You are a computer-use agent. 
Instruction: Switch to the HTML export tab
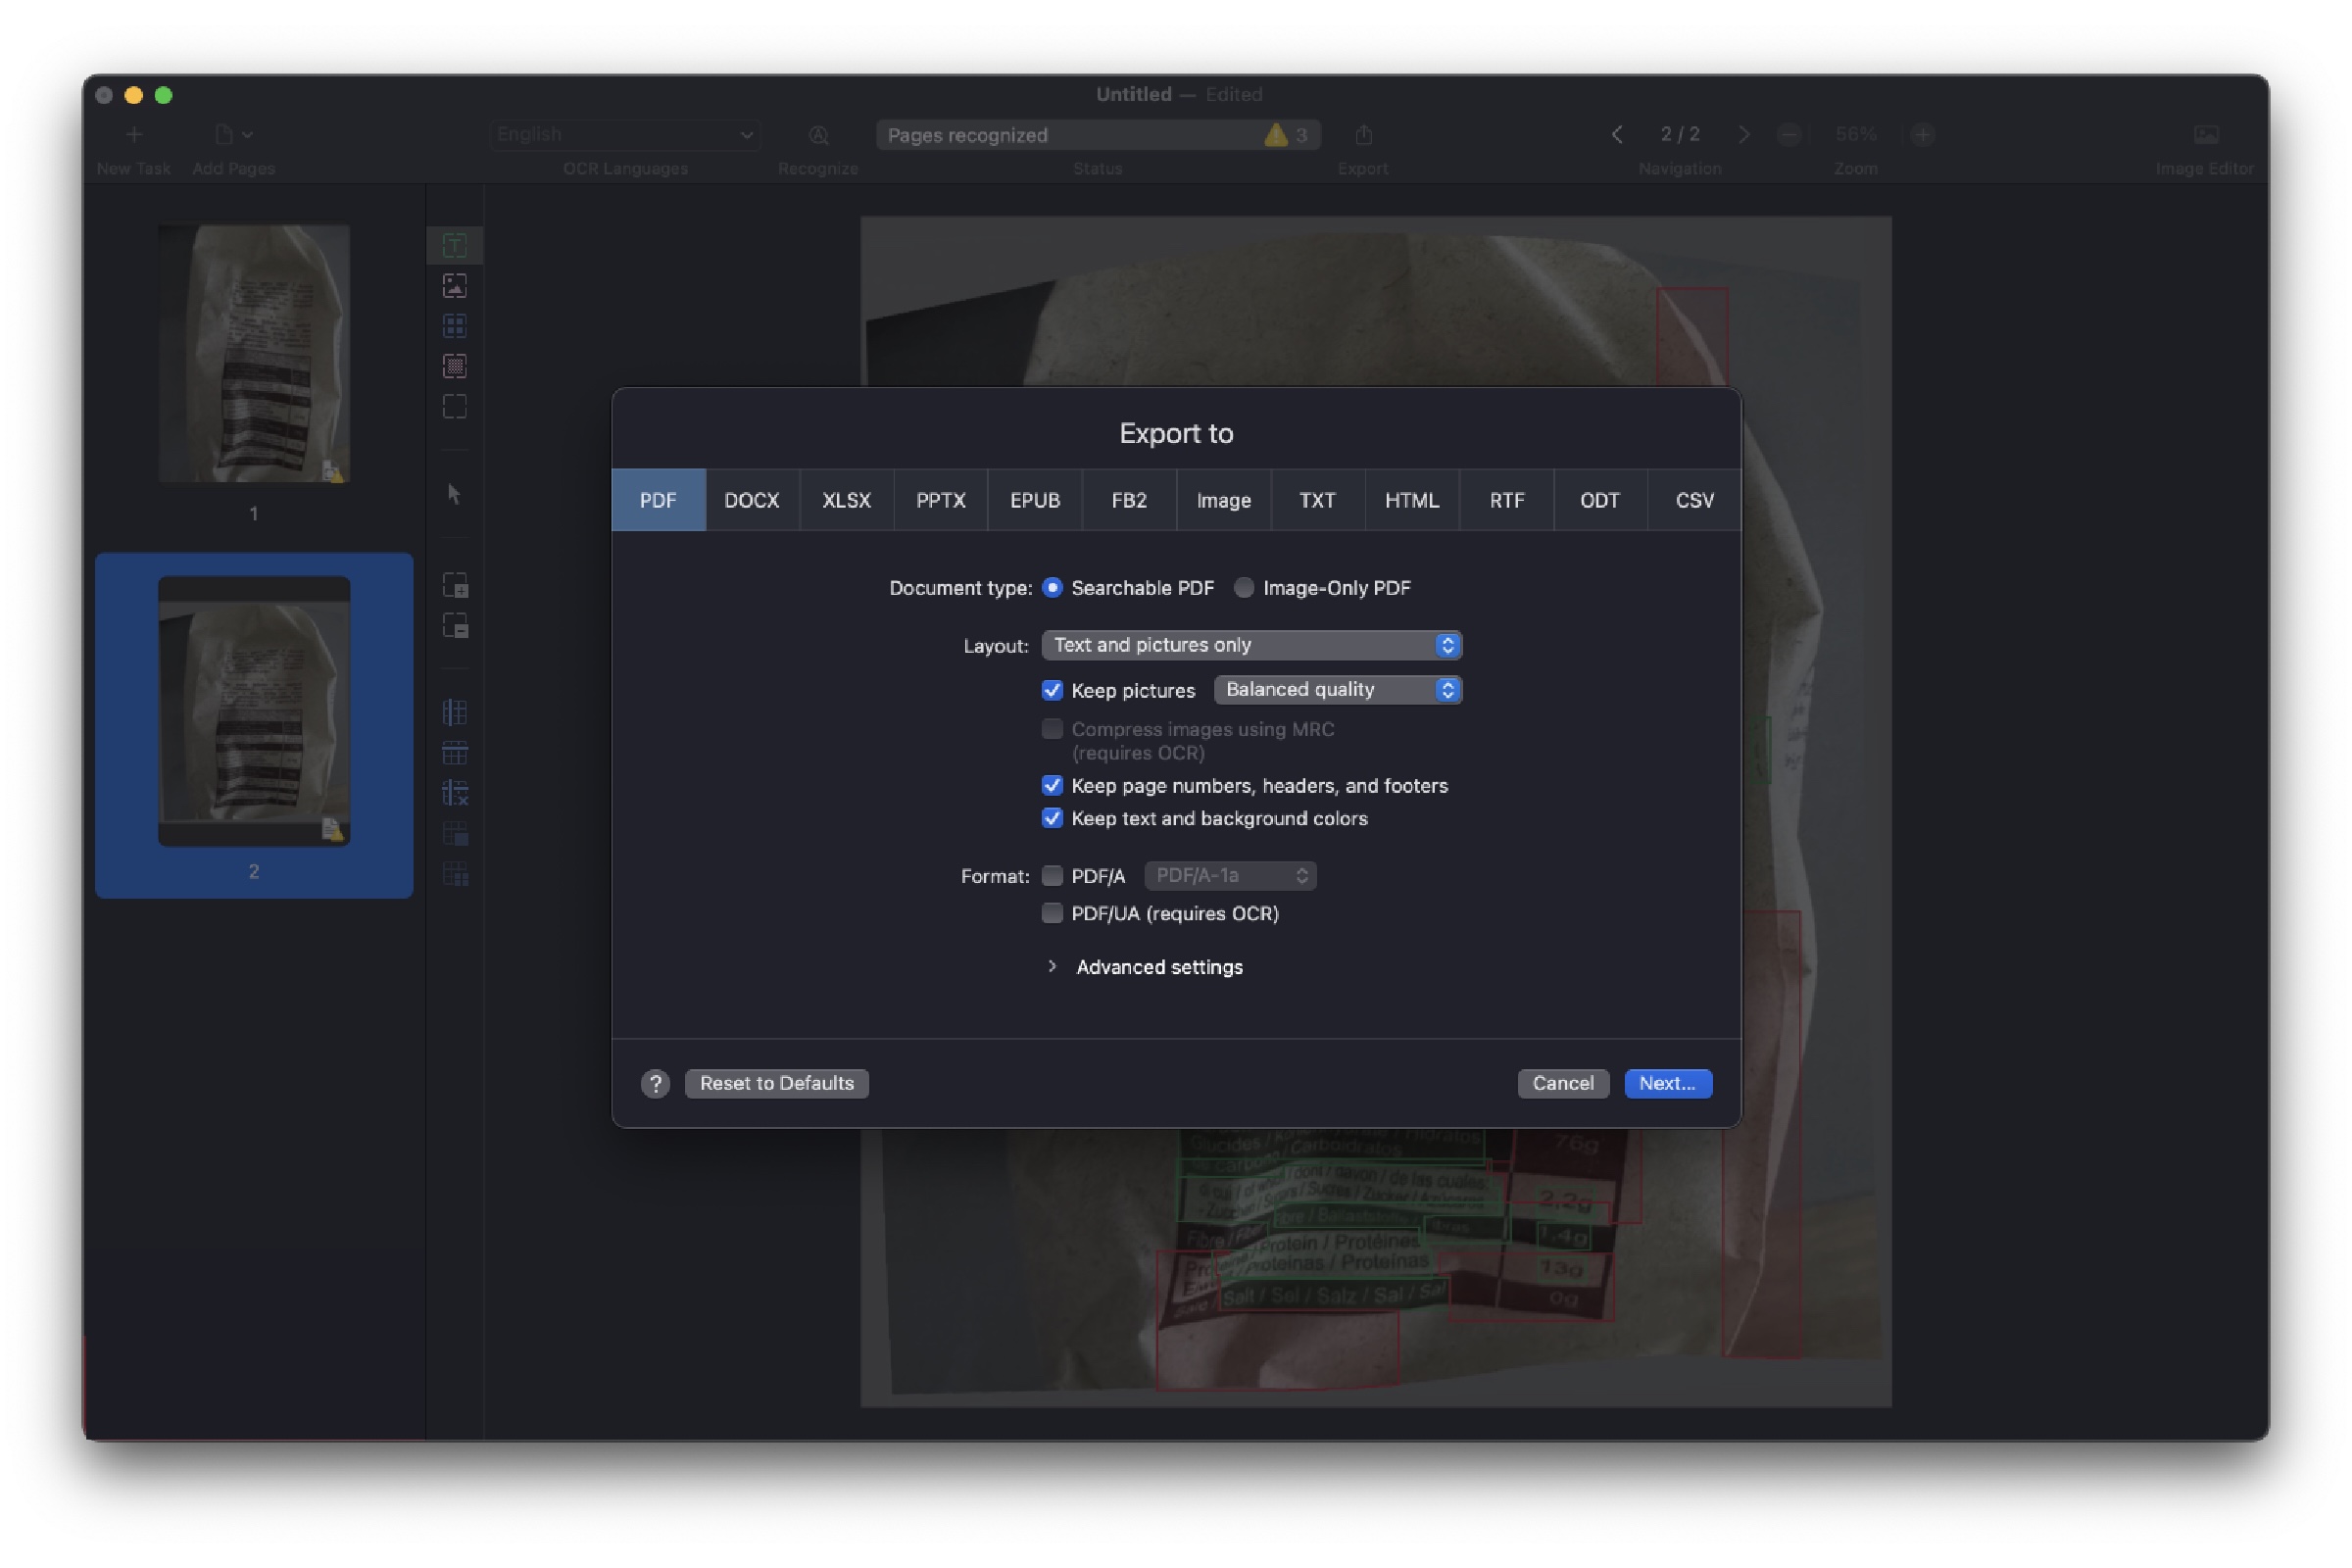(1411, 500)
